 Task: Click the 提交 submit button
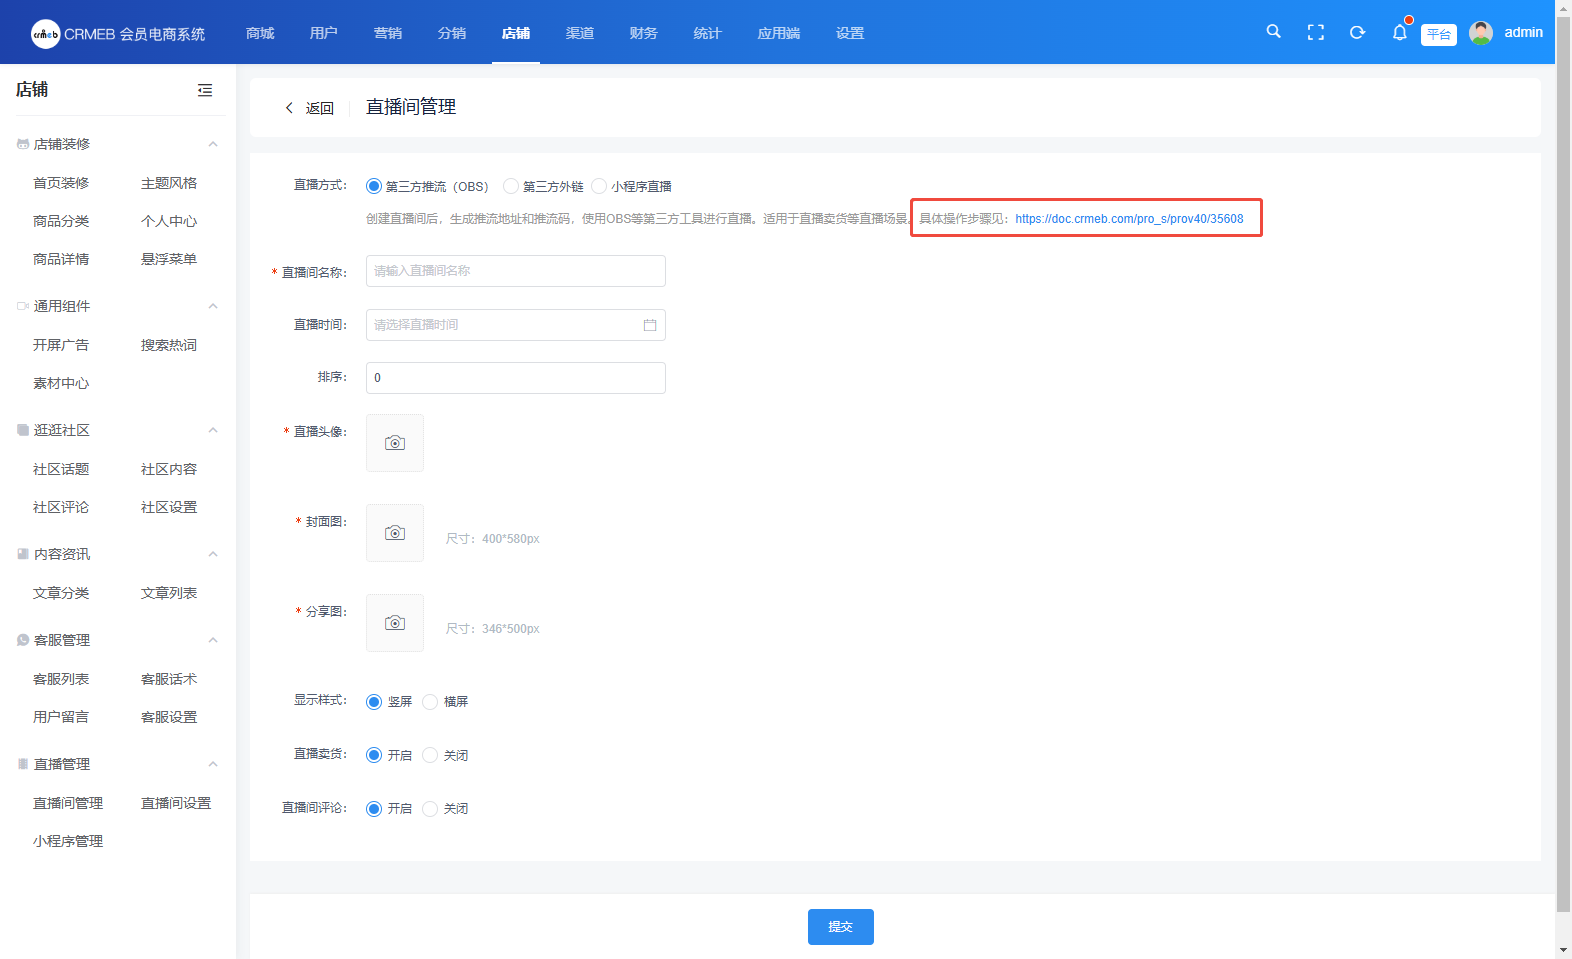coord(840,927)
